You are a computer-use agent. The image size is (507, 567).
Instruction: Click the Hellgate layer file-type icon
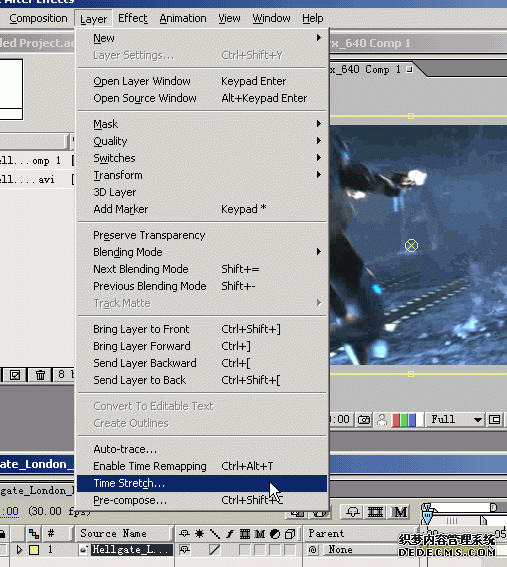click(84, 550)
